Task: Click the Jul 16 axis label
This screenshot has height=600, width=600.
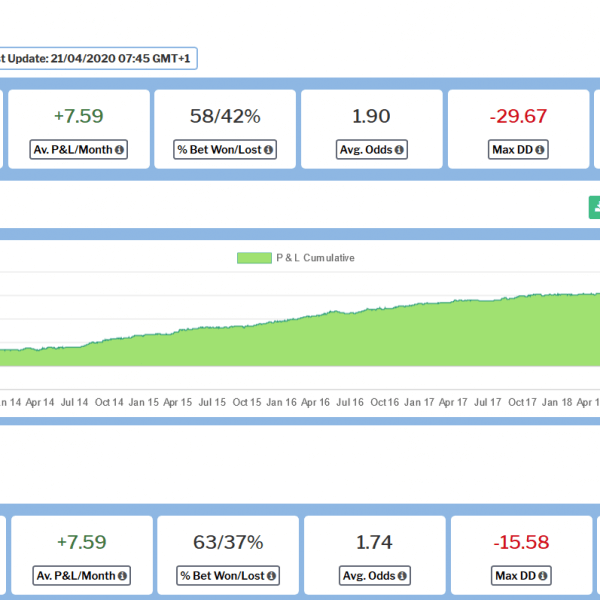Action: (x=350, y=403)
